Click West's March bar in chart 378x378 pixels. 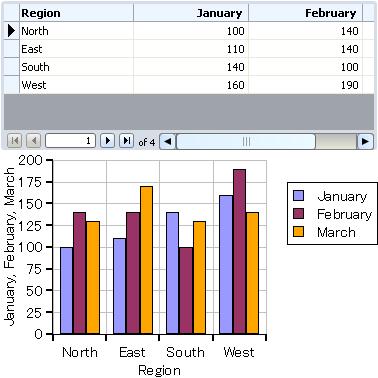[252, 273]
